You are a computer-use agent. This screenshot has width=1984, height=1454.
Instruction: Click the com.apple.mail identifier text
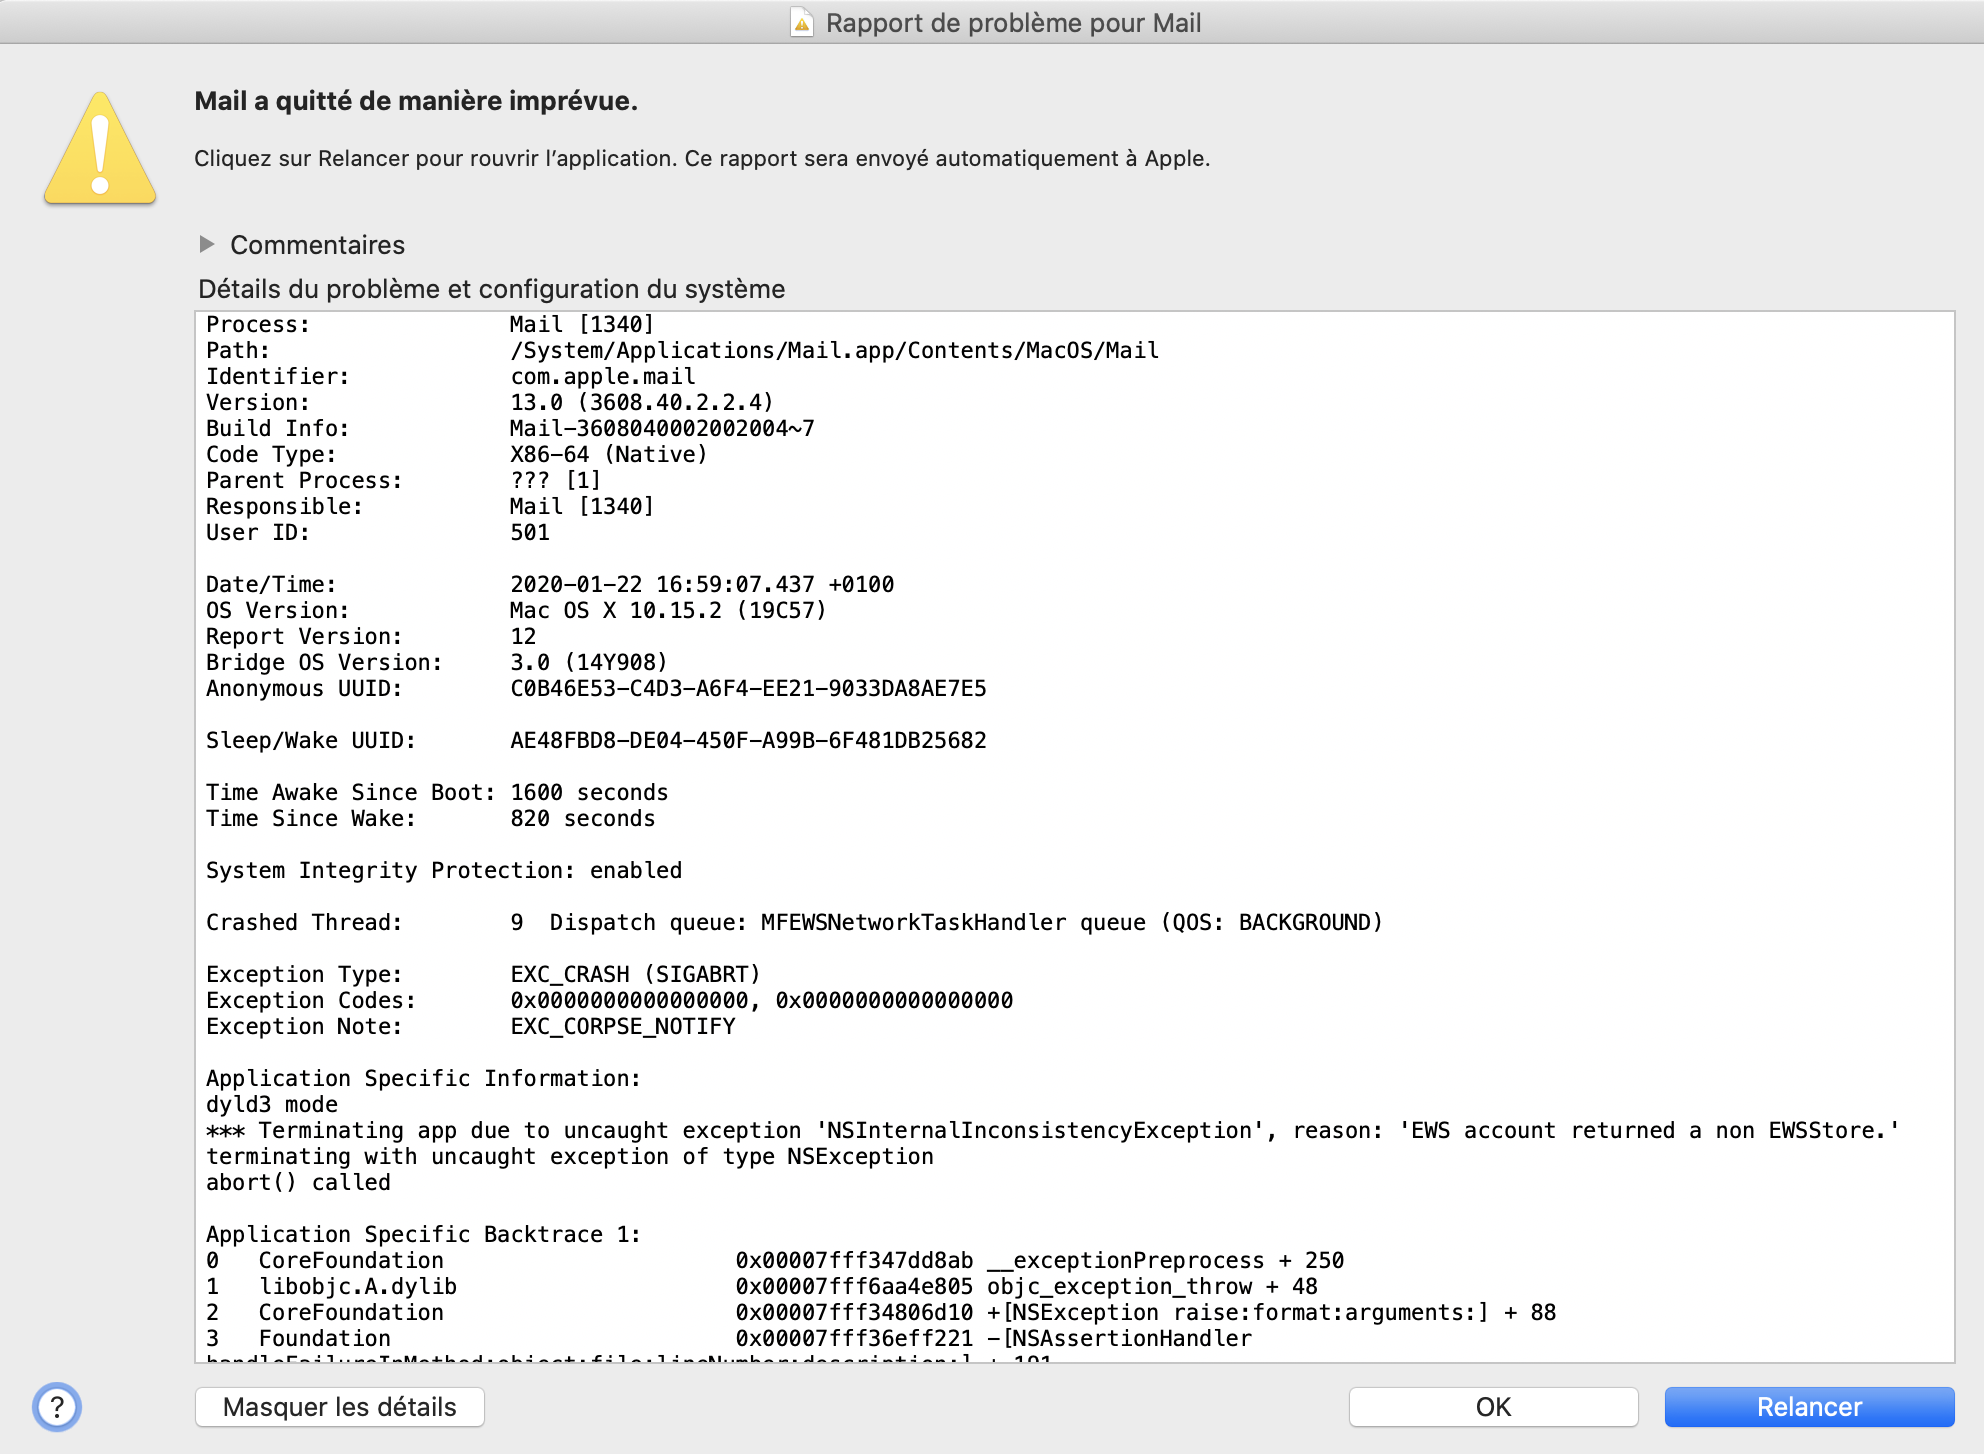[602, 376]
